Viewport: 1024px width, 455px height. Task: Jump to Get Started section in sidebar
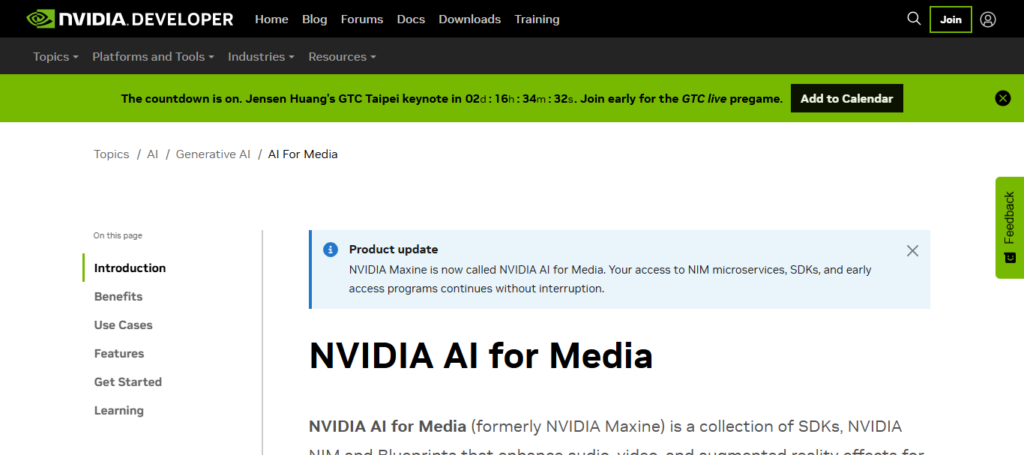128,382
